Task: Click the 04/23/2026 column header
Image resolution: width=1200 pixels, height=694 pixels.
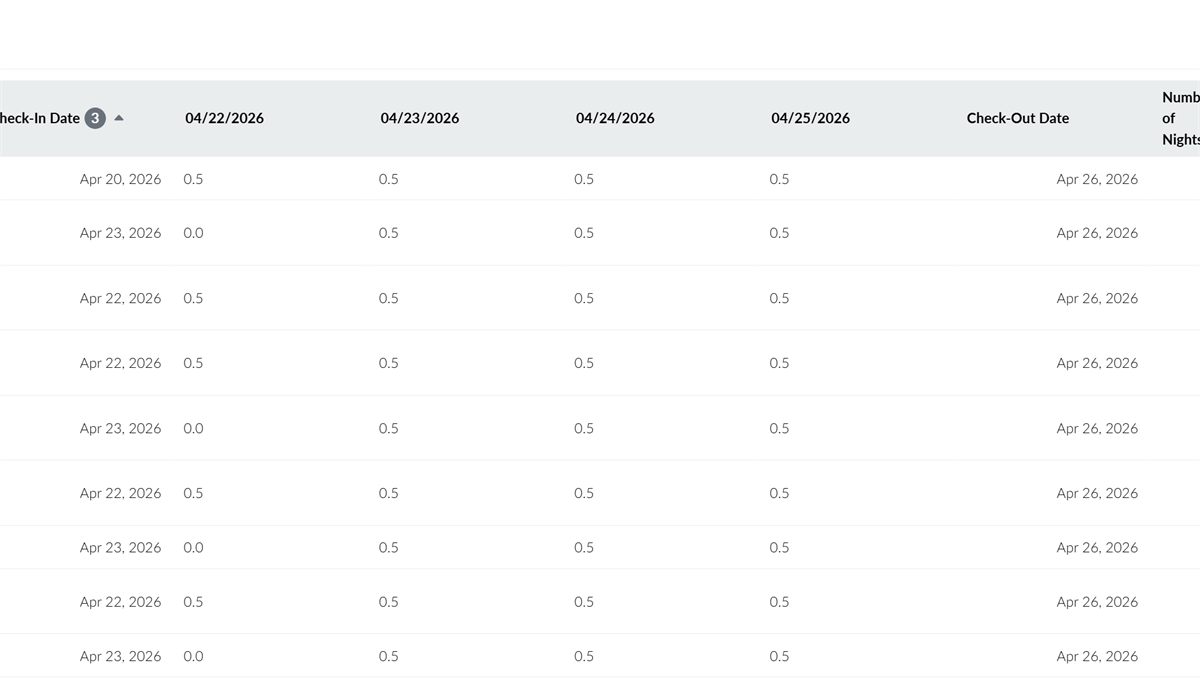Action: 419,118
